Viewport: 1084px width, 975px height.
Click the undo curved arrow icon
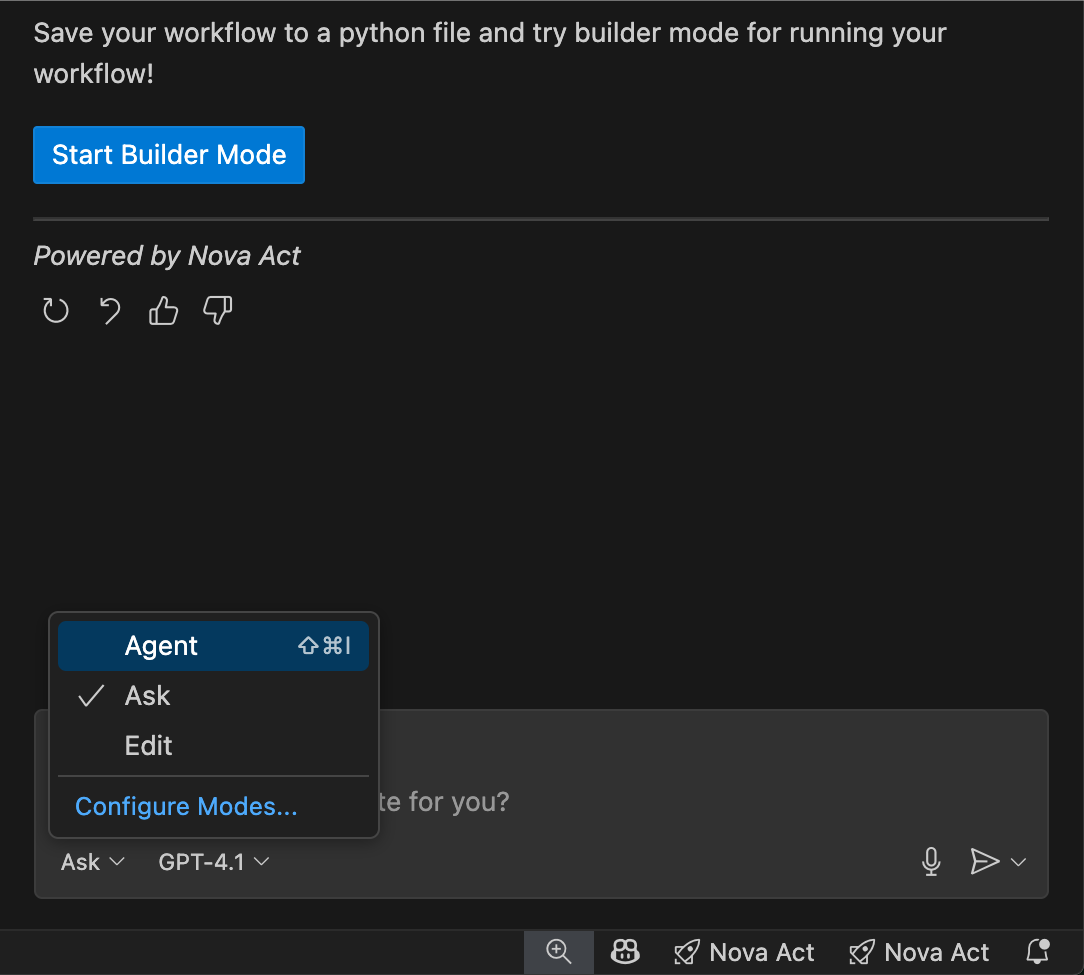coord(110,311)
